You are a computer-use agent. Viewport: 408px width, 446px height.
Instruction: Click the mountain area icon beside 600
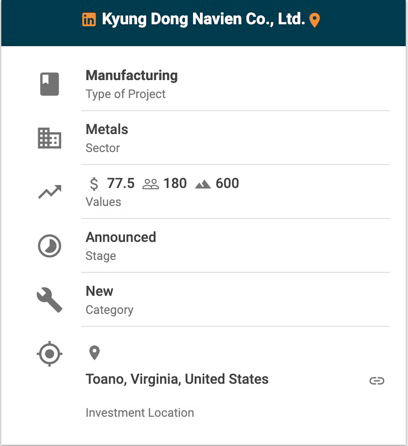203,184
